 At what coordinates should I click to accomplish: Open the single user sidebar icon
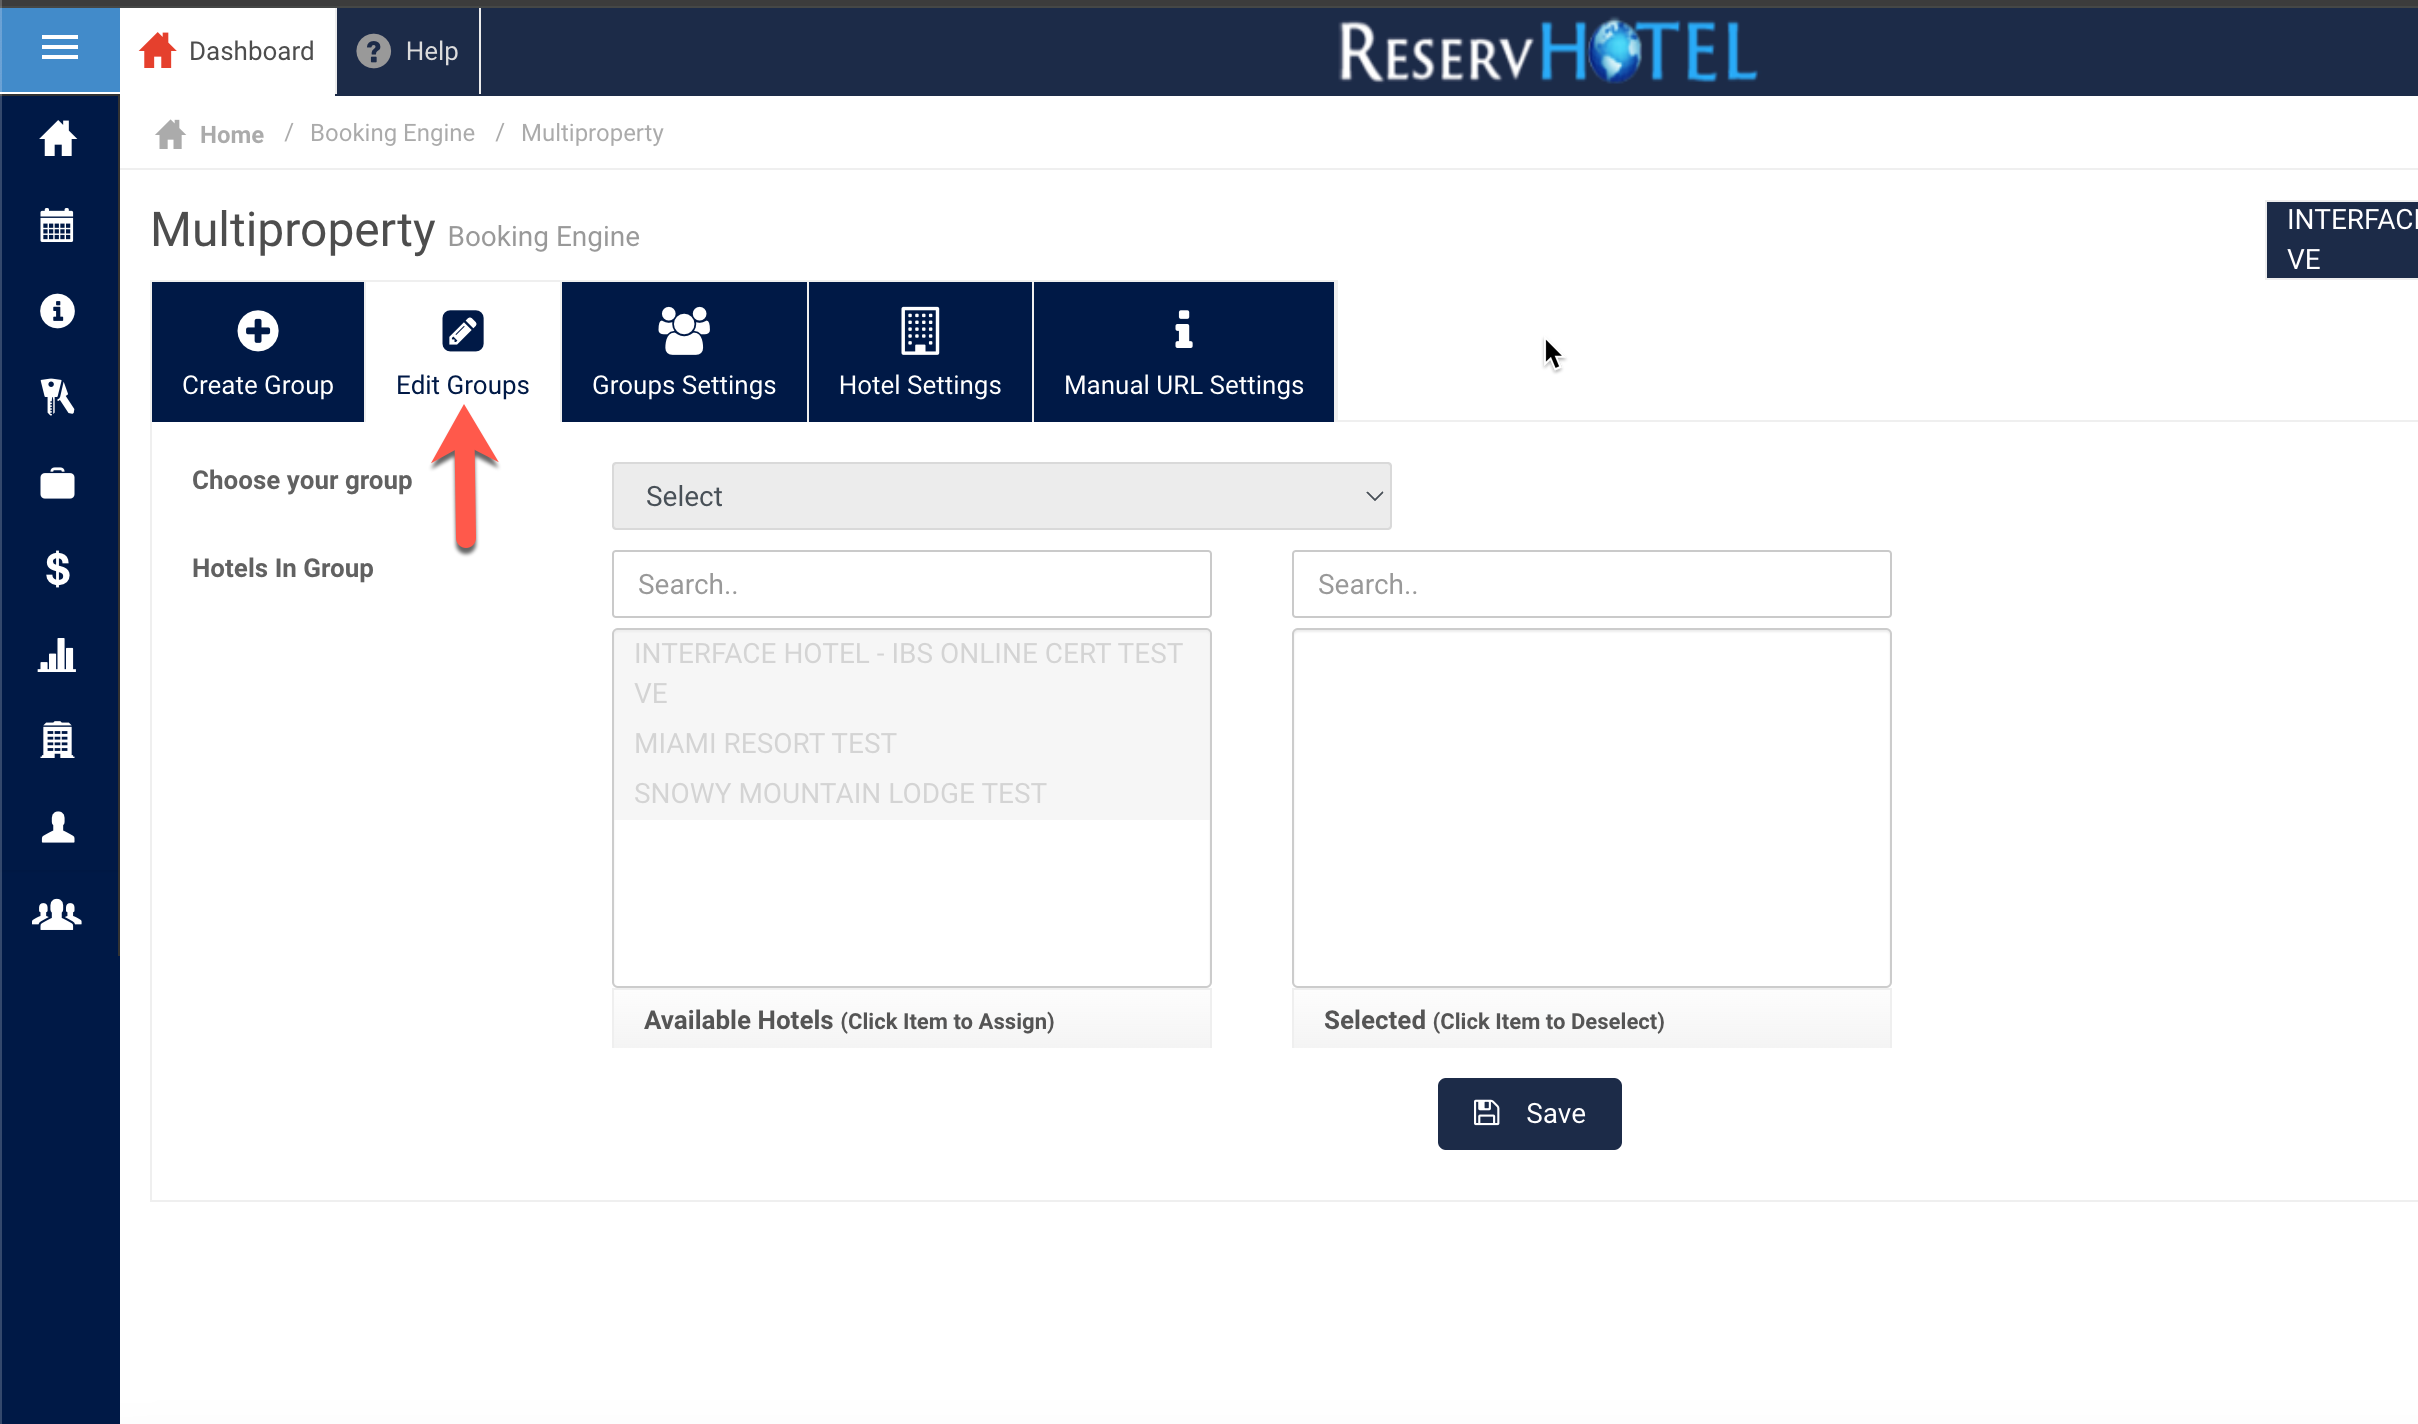coord(57,827)
